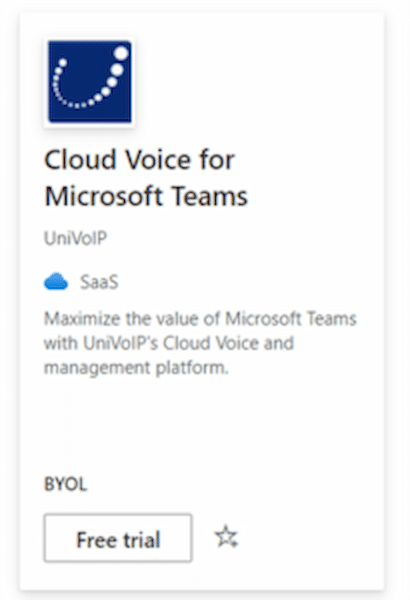Save offer to favorites with star icon

click(226, 537)
